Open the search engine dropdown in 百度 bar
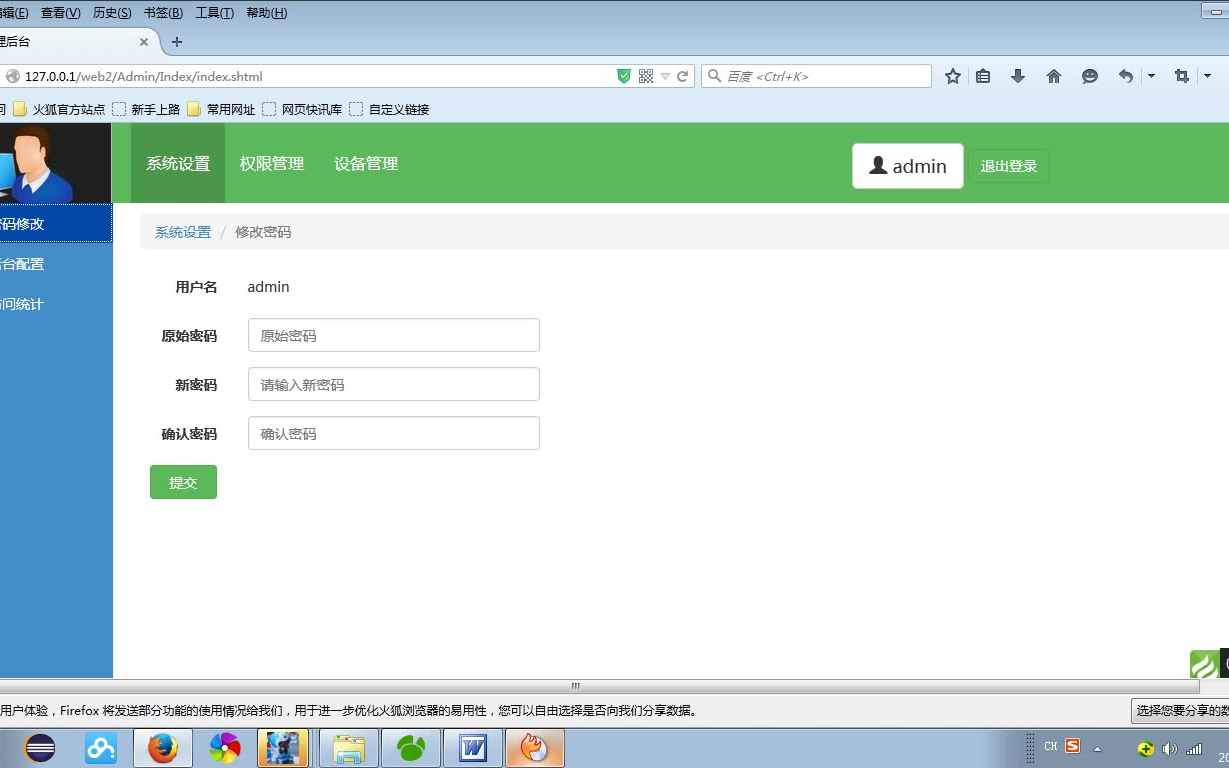 tap(713, 75)
